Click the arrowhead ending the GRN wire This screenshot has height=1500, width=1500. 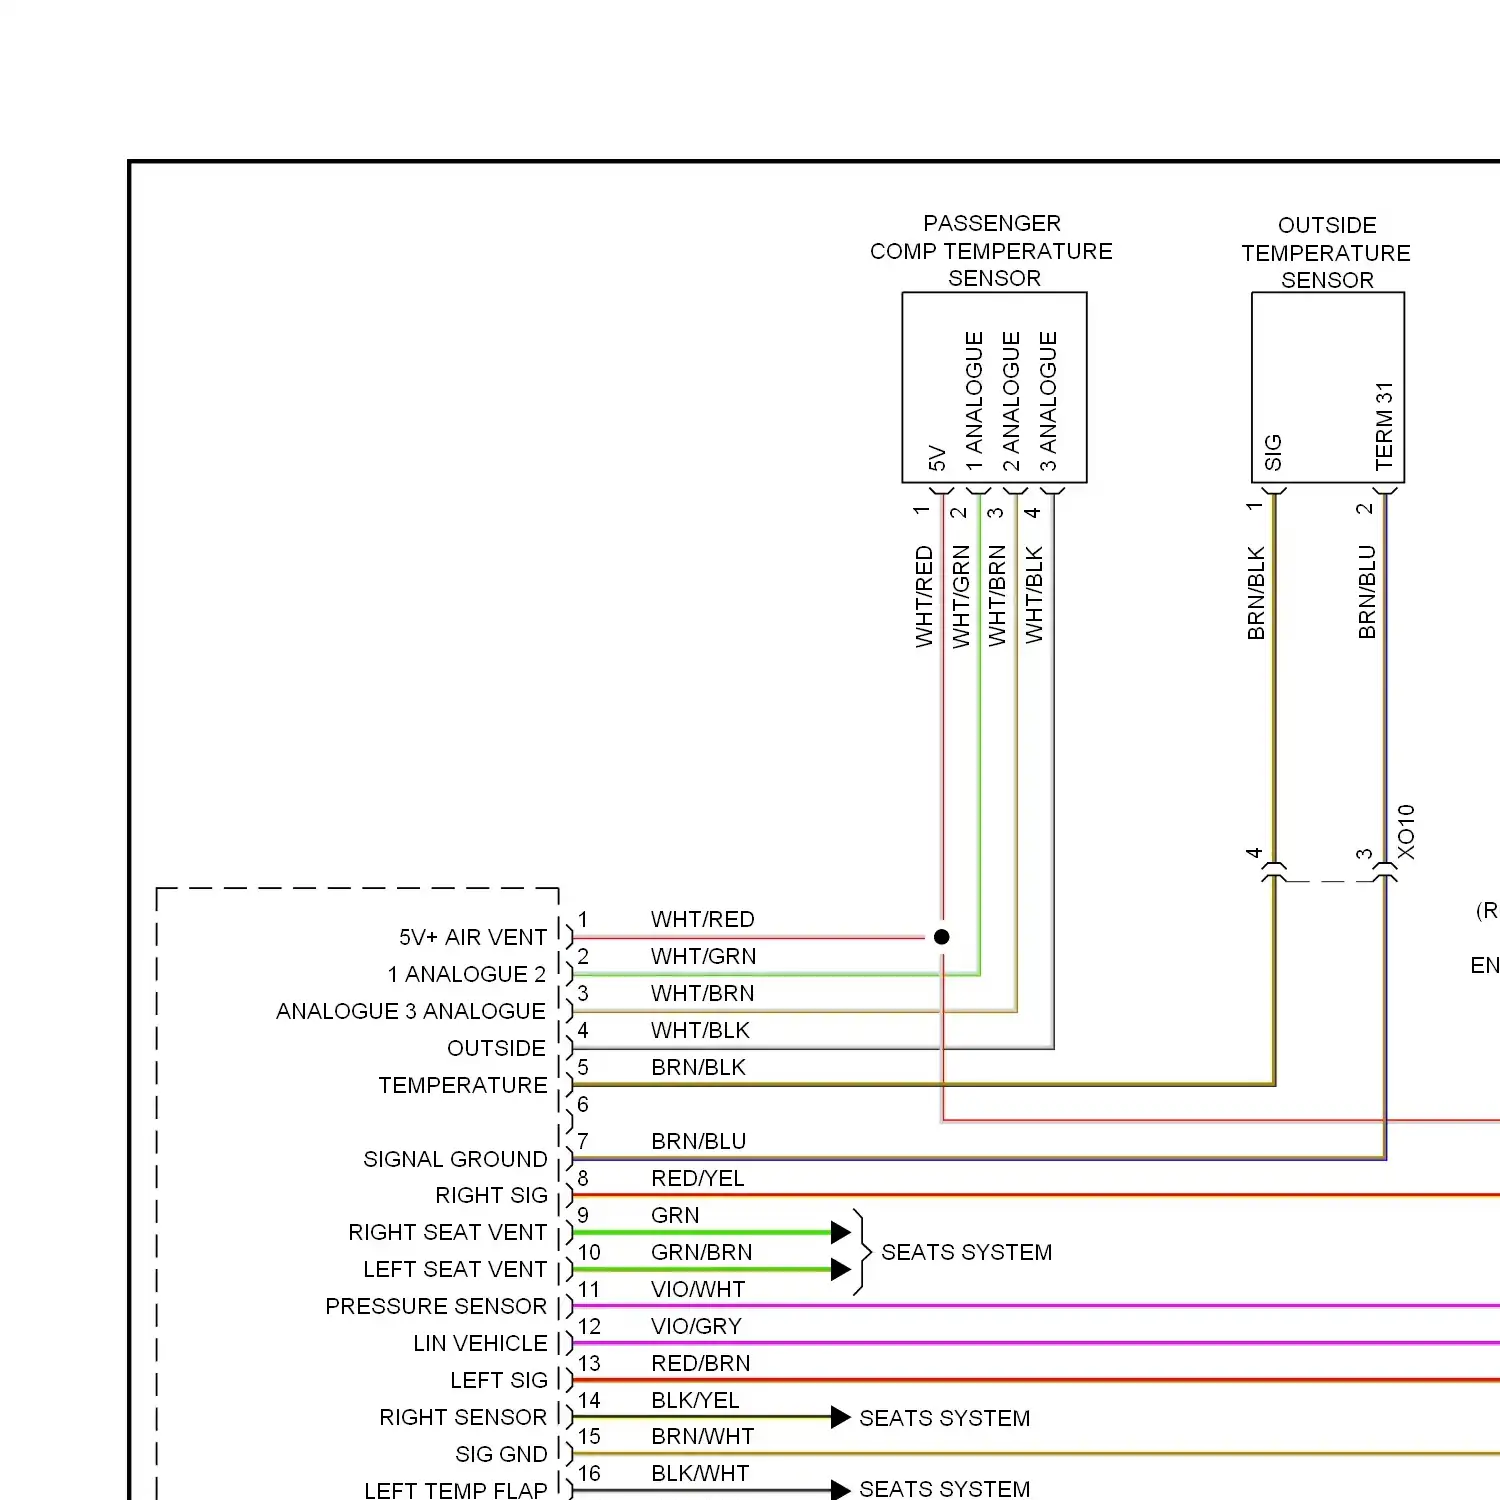pyautogui.click(x=841, y=1233)
